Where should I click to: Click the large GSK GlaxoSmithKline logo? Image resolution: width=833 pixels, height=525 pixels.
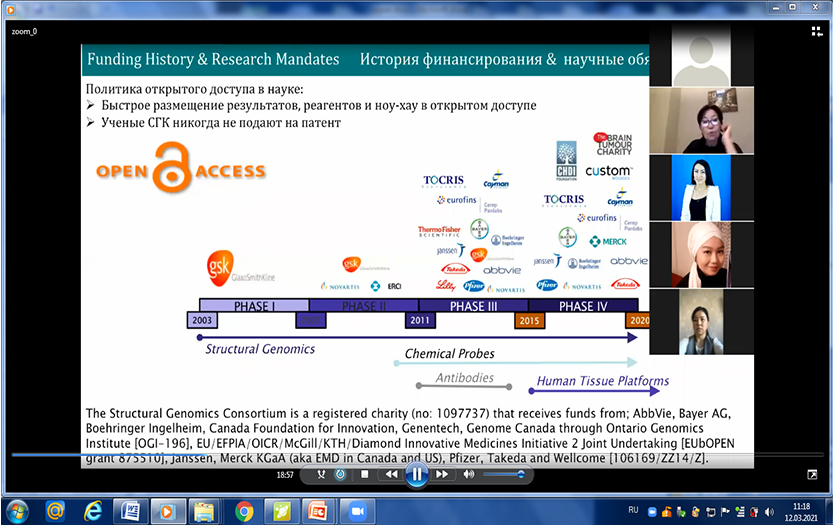pyautogui.click(x=241, y=268)
